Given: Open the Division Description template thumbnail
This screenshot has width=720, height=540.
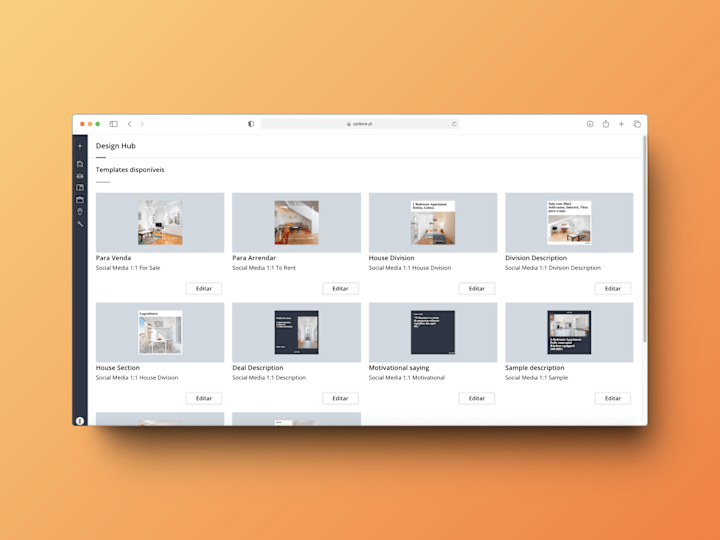Looking at the screenshot, I should click(x=569, y=223).
